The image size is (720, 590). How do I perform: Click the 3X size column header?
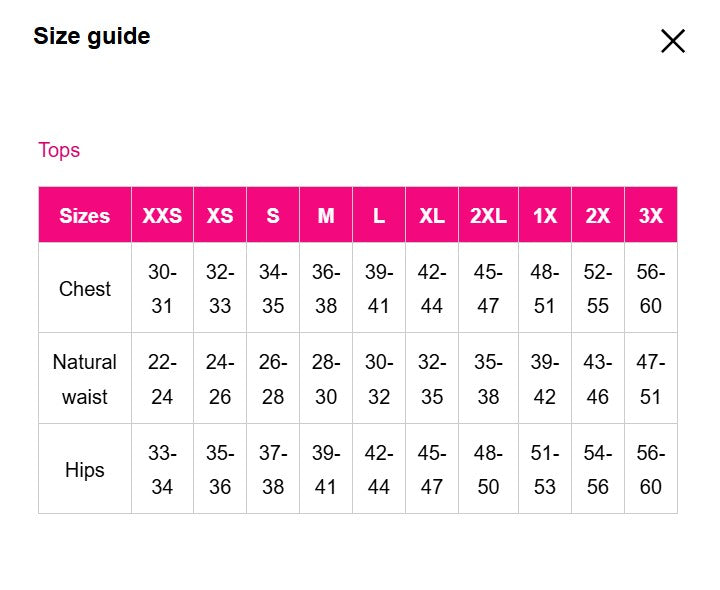pyautogui.click(x=651, y=215)
